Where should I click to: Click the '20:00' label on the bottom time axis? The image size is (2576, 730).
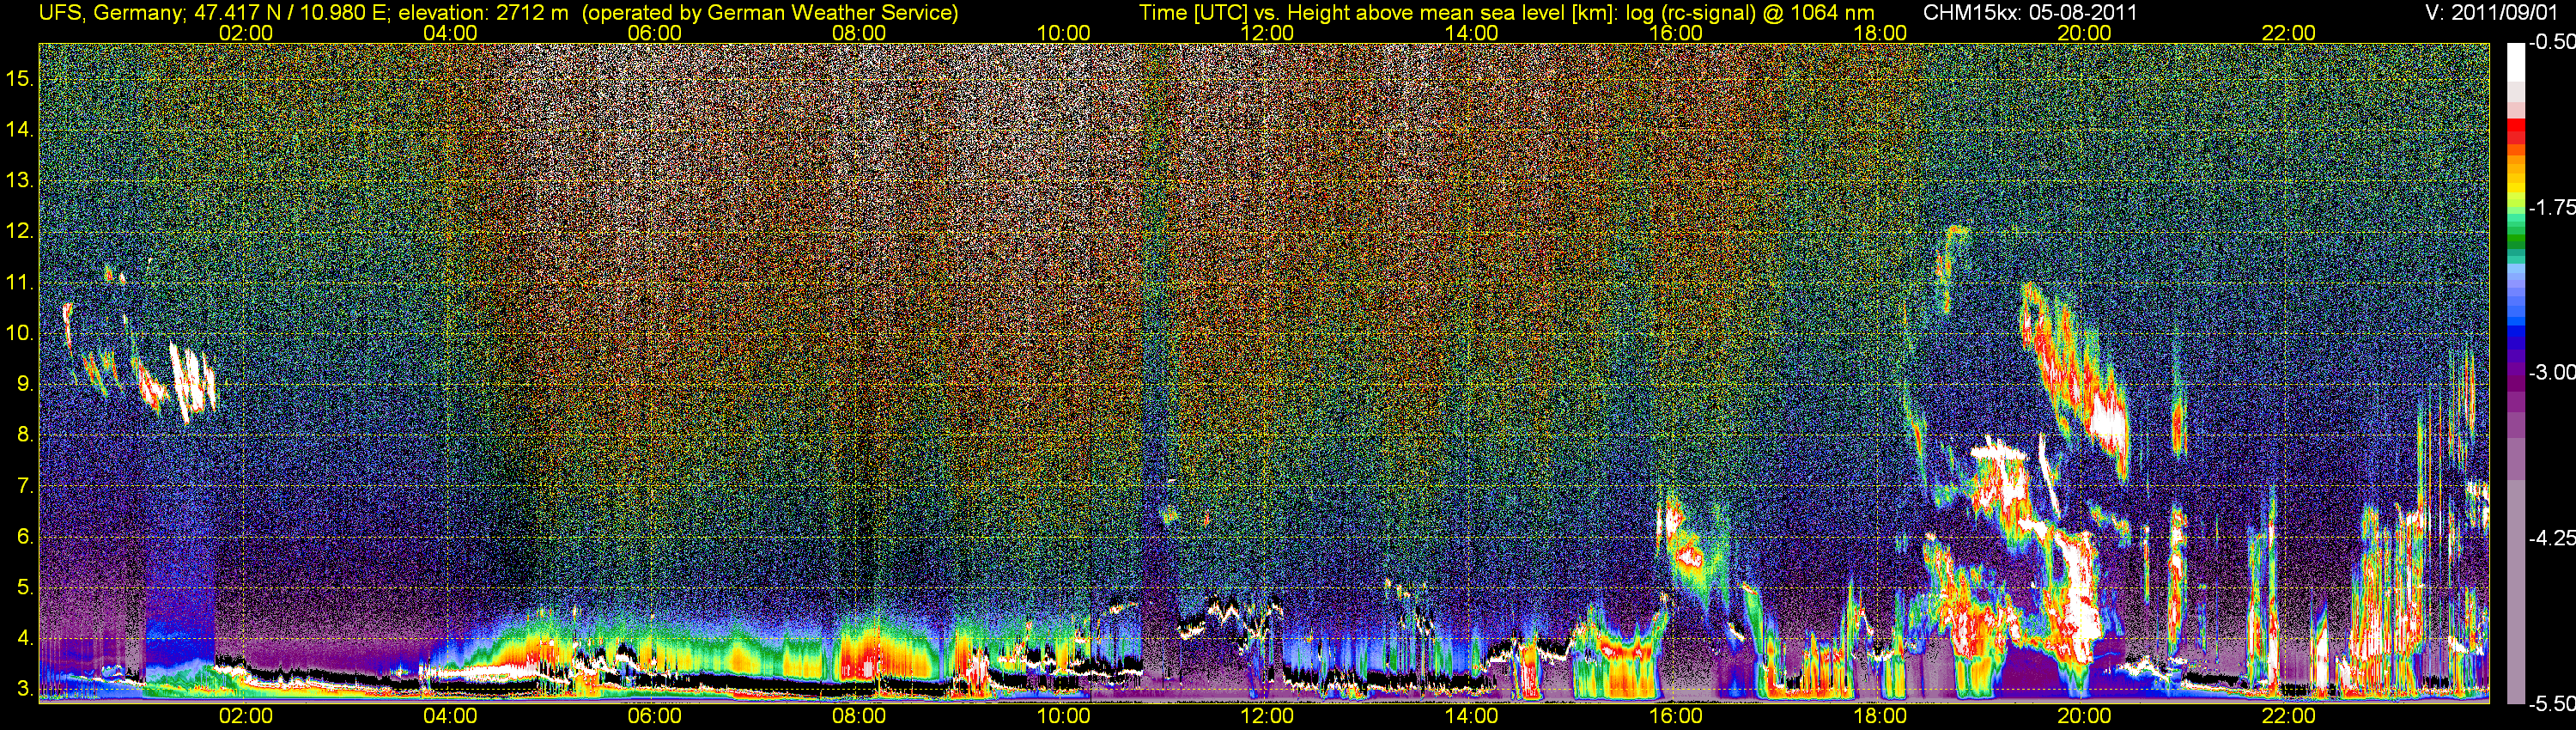tap(2085, 716)
